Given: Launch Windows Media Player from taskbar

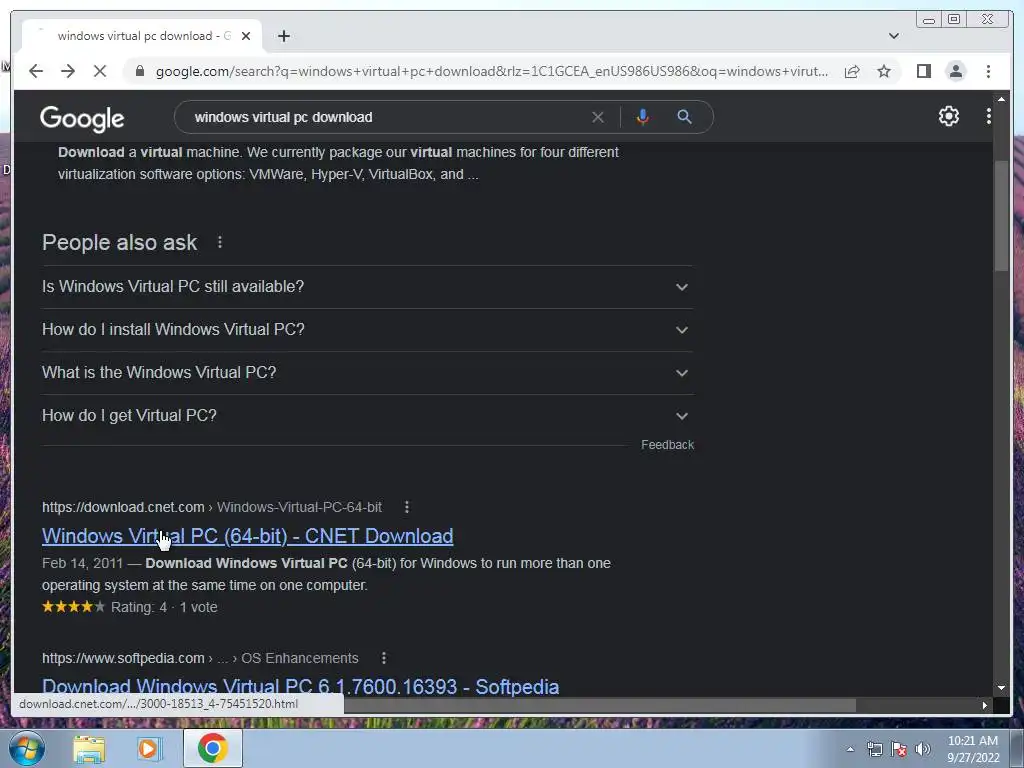Looking at the screenshot, I should (150, 748).
